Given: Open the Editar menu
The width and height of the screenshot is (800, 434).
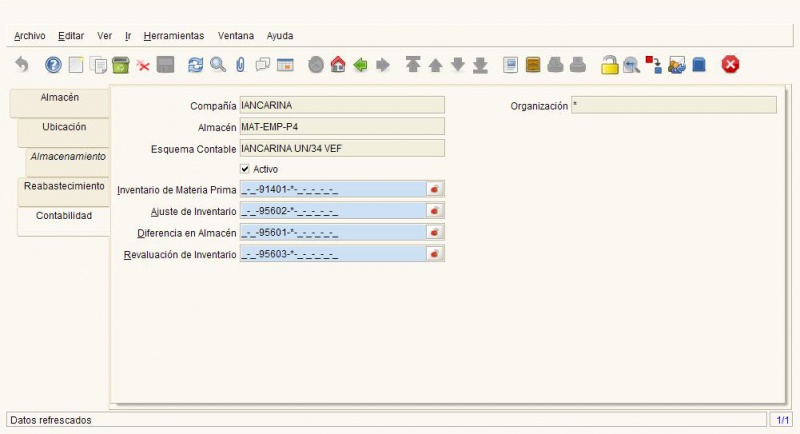Looking at the screenshot, I should [x=71, y=36].
